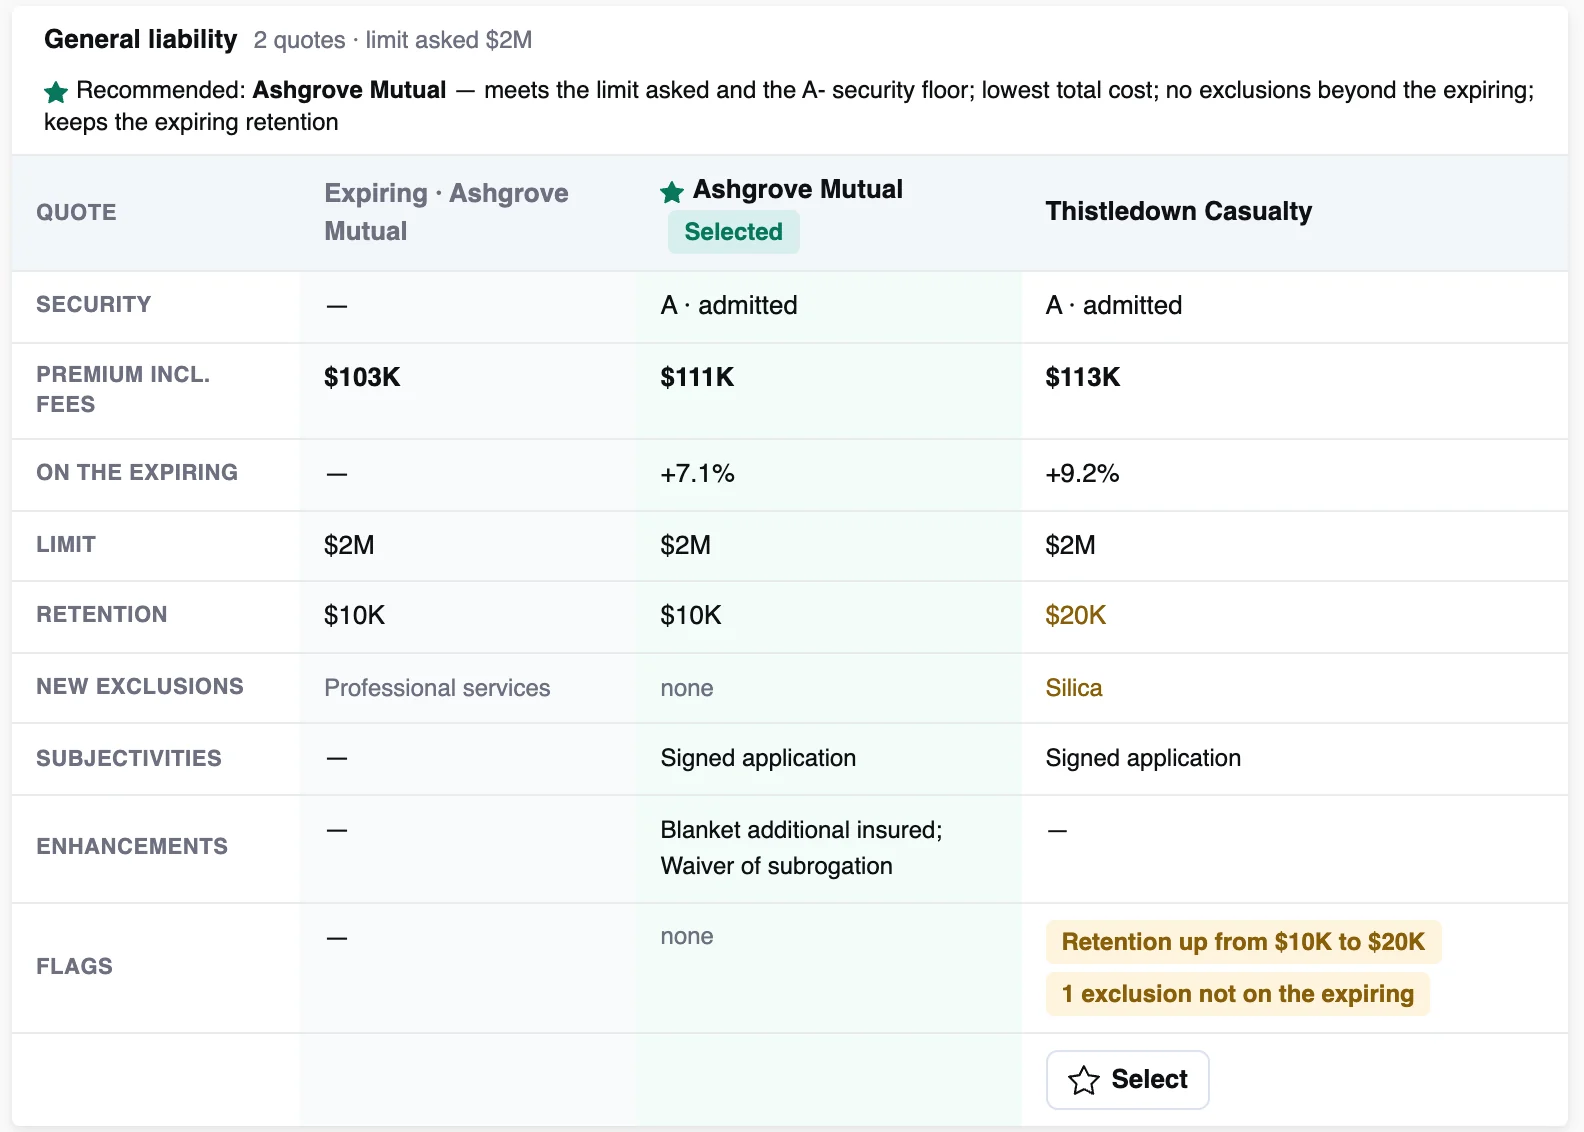Click the "+7.1%" change value
The image size is (1584, 1132).
697,473
